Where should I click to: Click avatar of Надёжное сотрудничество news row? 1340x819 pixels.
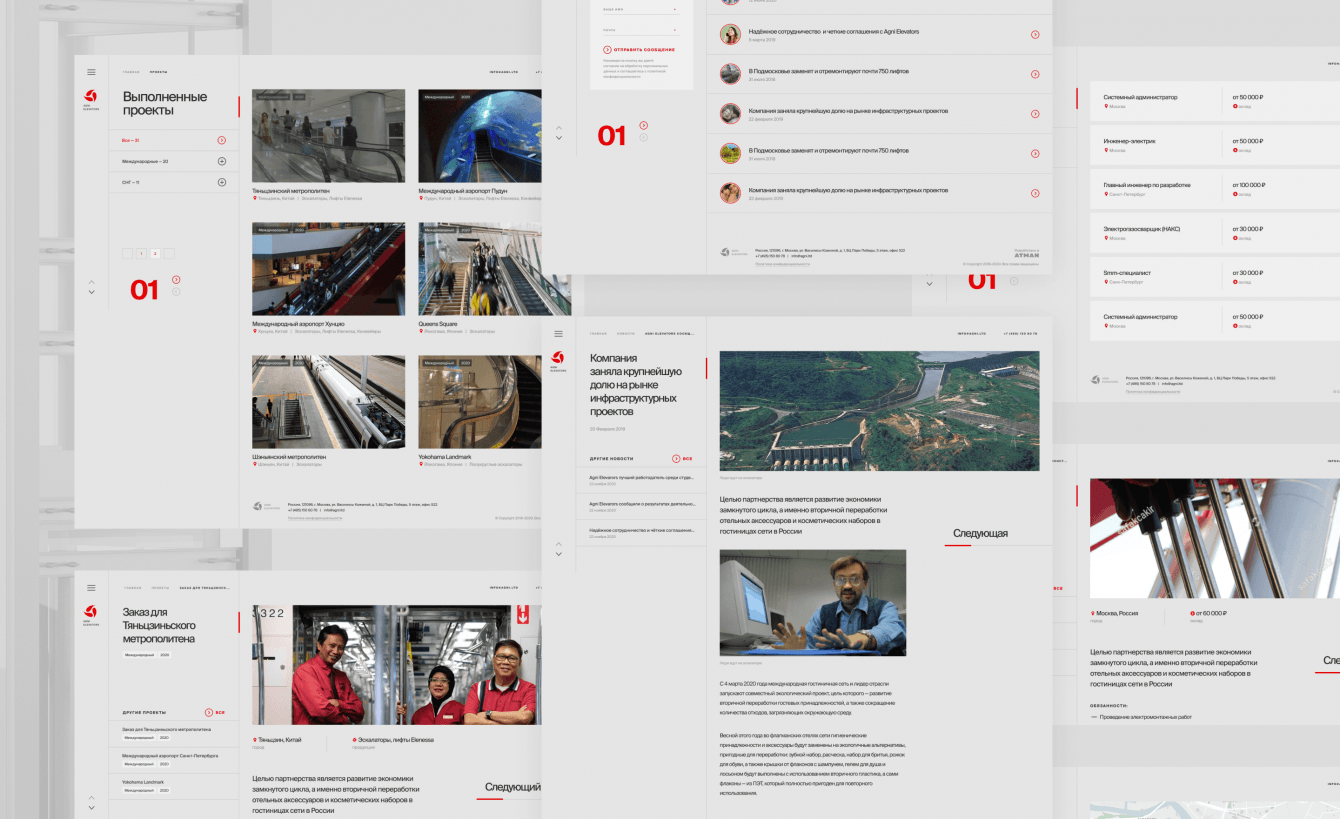tap(730, 34)
